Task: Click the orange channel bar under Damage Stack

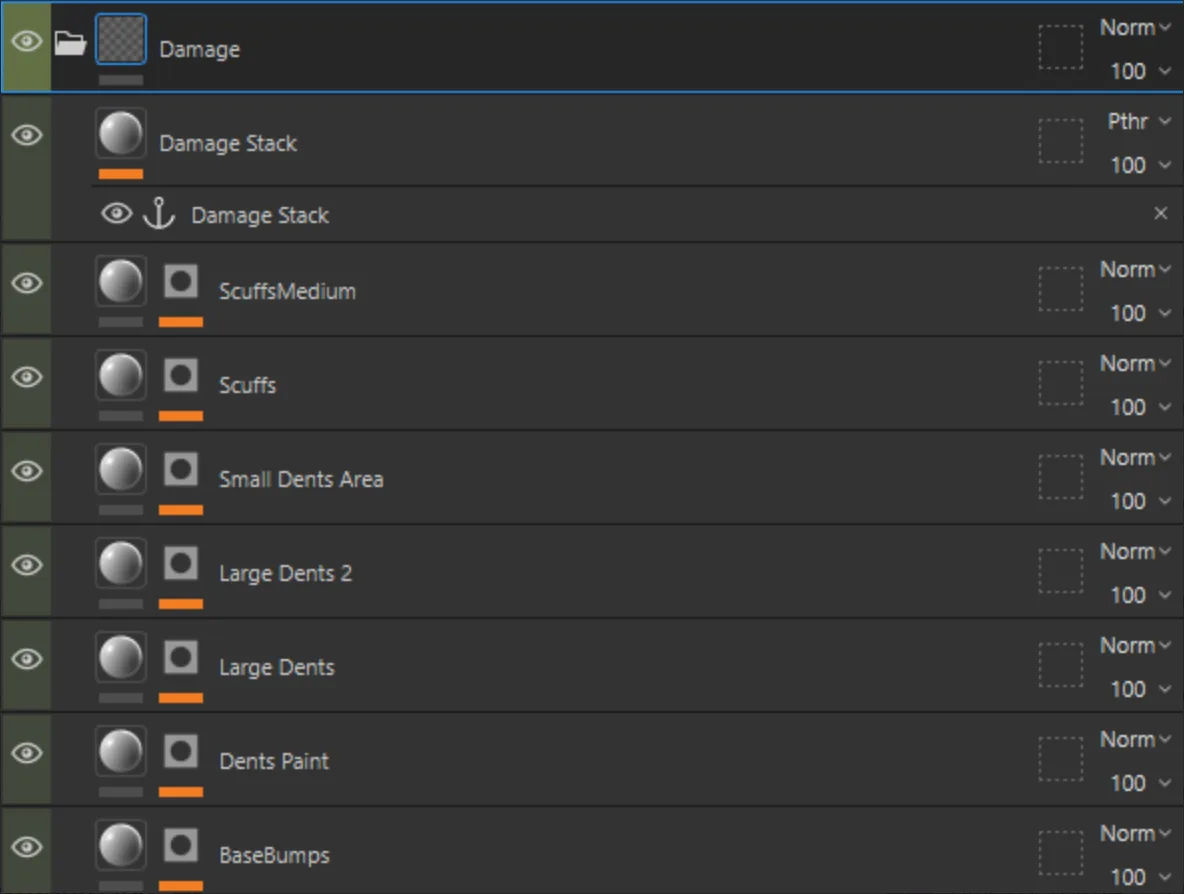Action: tap(121, 174)
